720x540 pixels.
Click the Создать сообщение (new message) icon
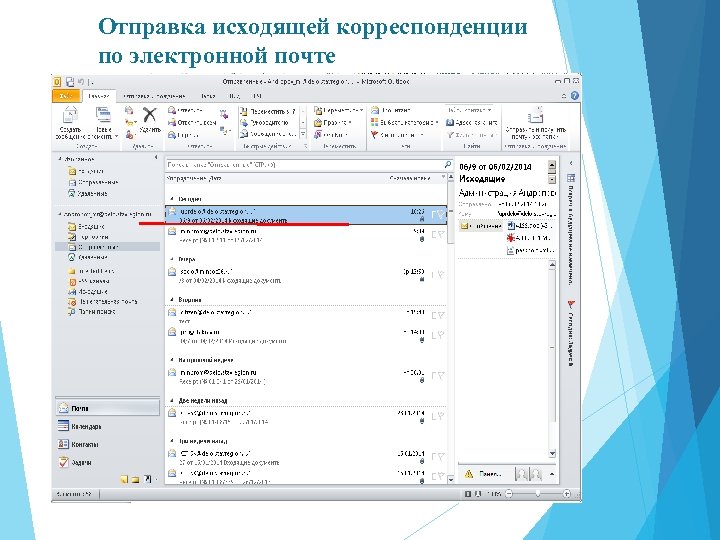(x=70, y=115)
